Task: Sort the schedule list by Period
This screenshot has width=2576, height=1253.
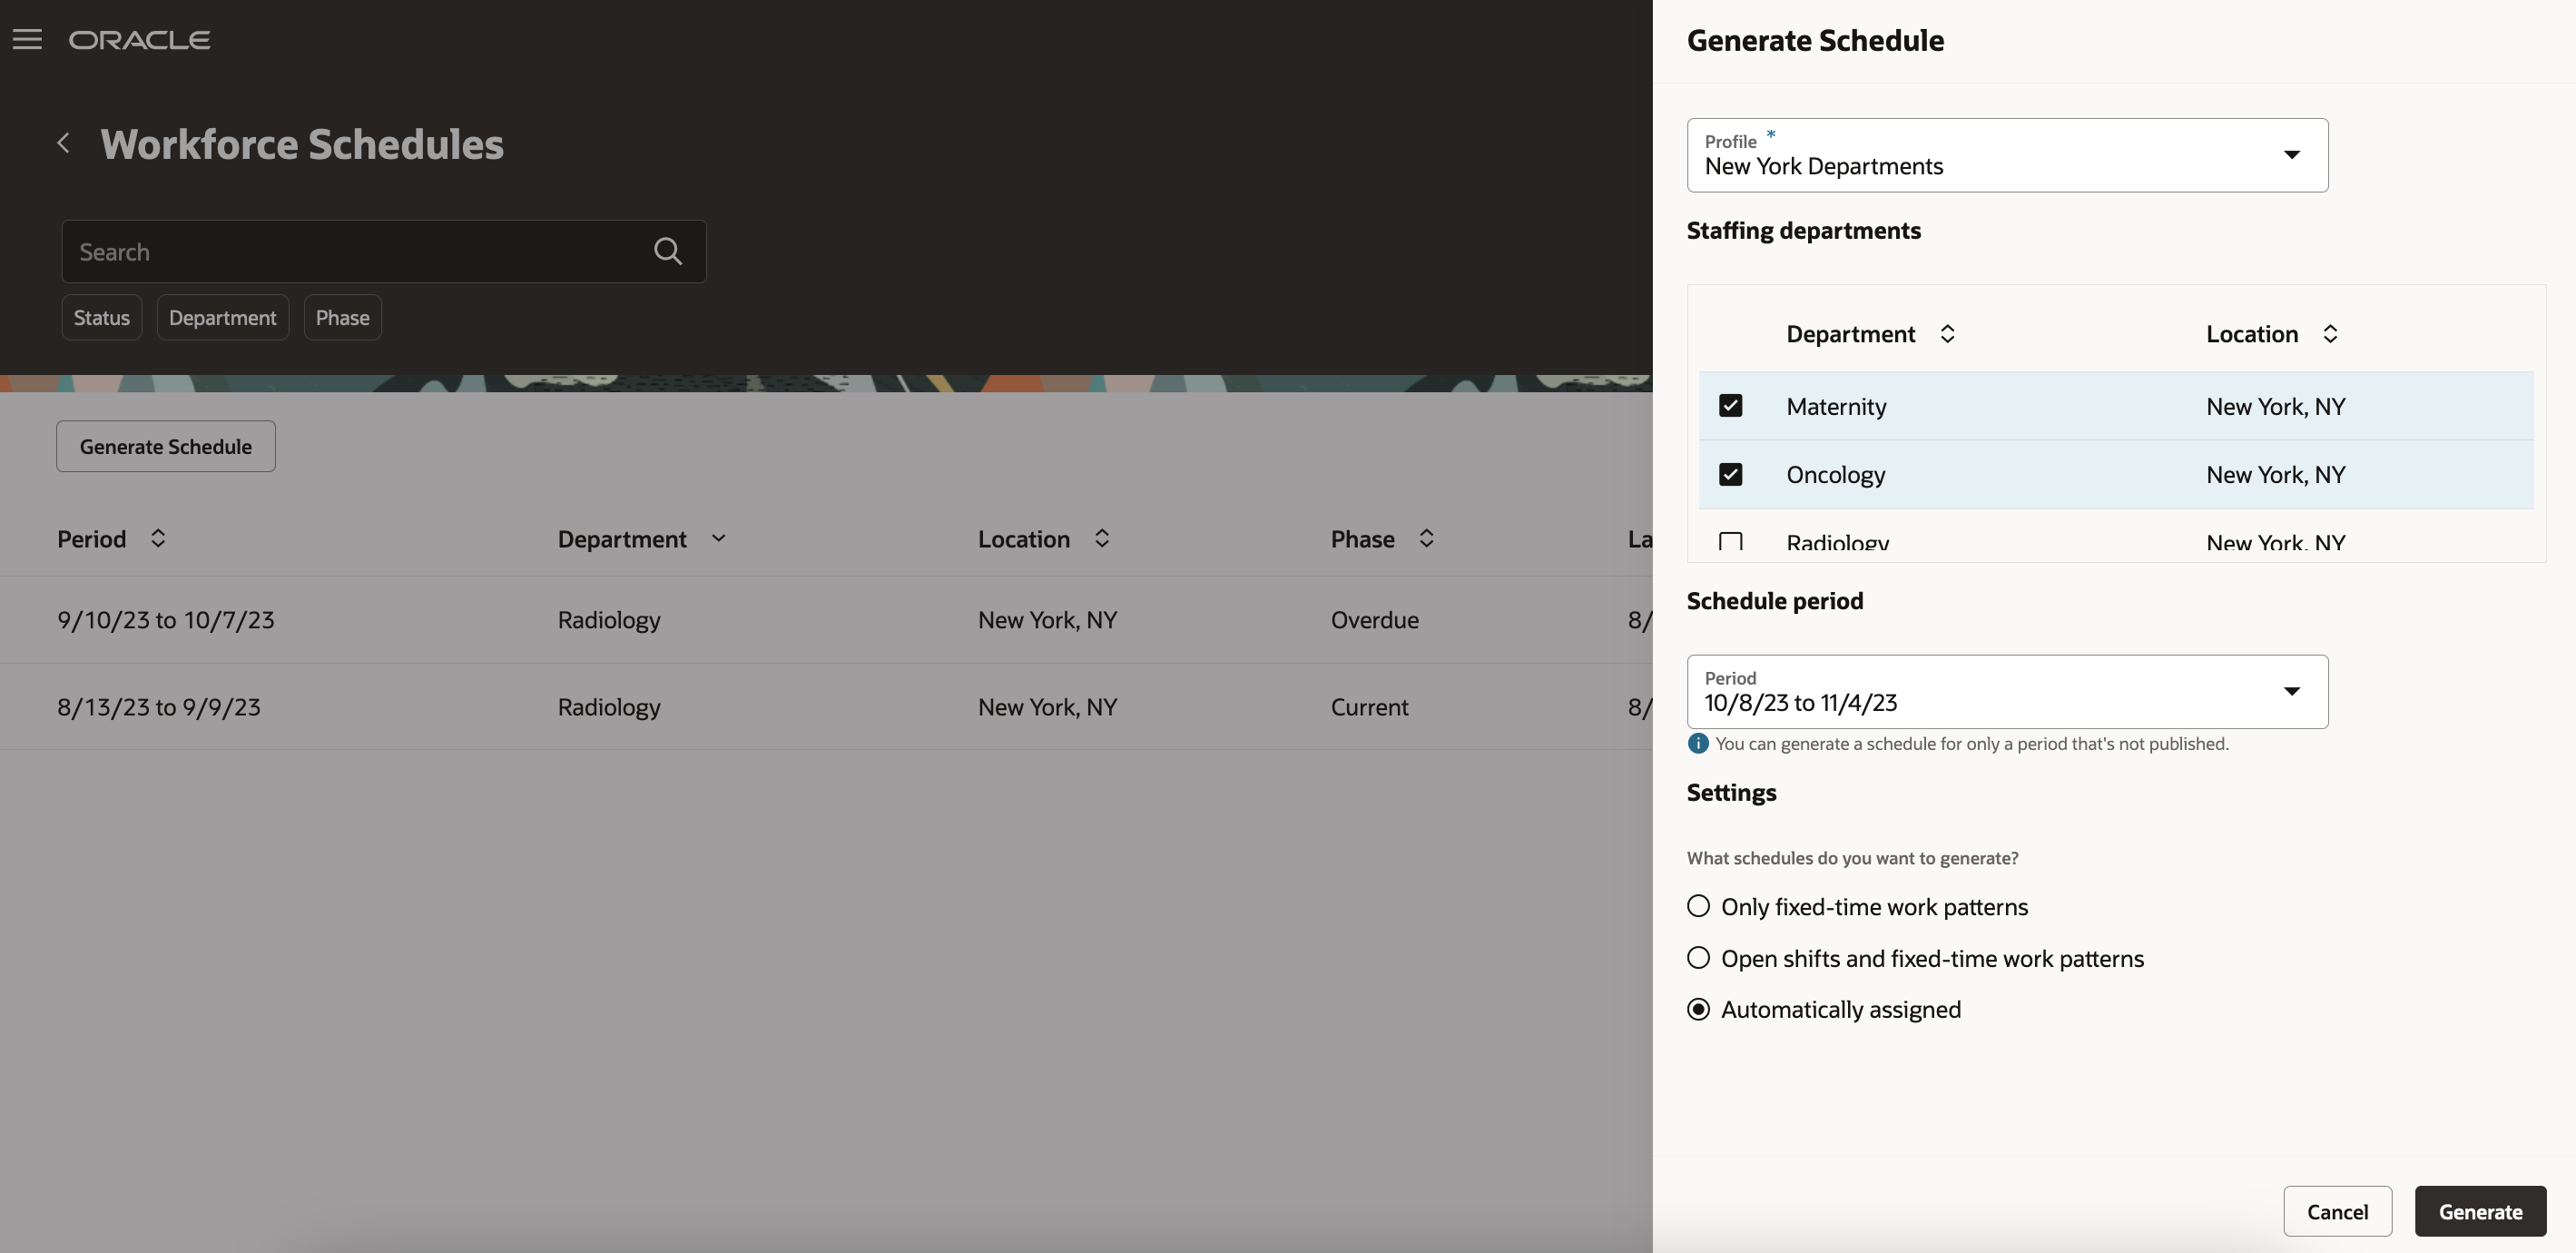Action: [157, 538]
